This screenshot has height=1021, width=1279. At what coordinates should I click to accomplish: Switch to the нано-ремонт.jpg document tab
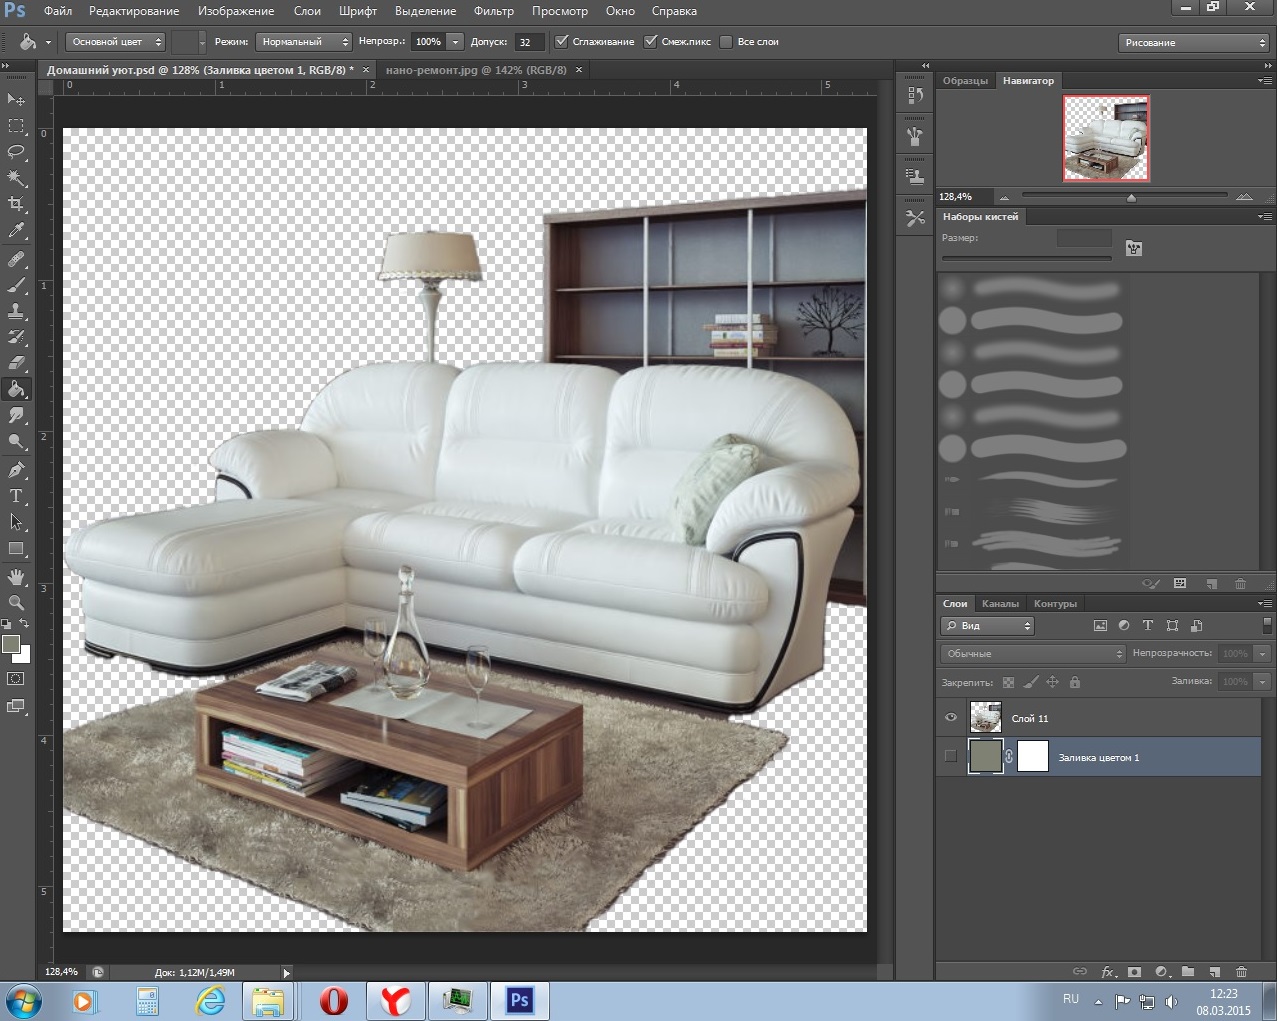pyautogui.click(x=476, y=70)
